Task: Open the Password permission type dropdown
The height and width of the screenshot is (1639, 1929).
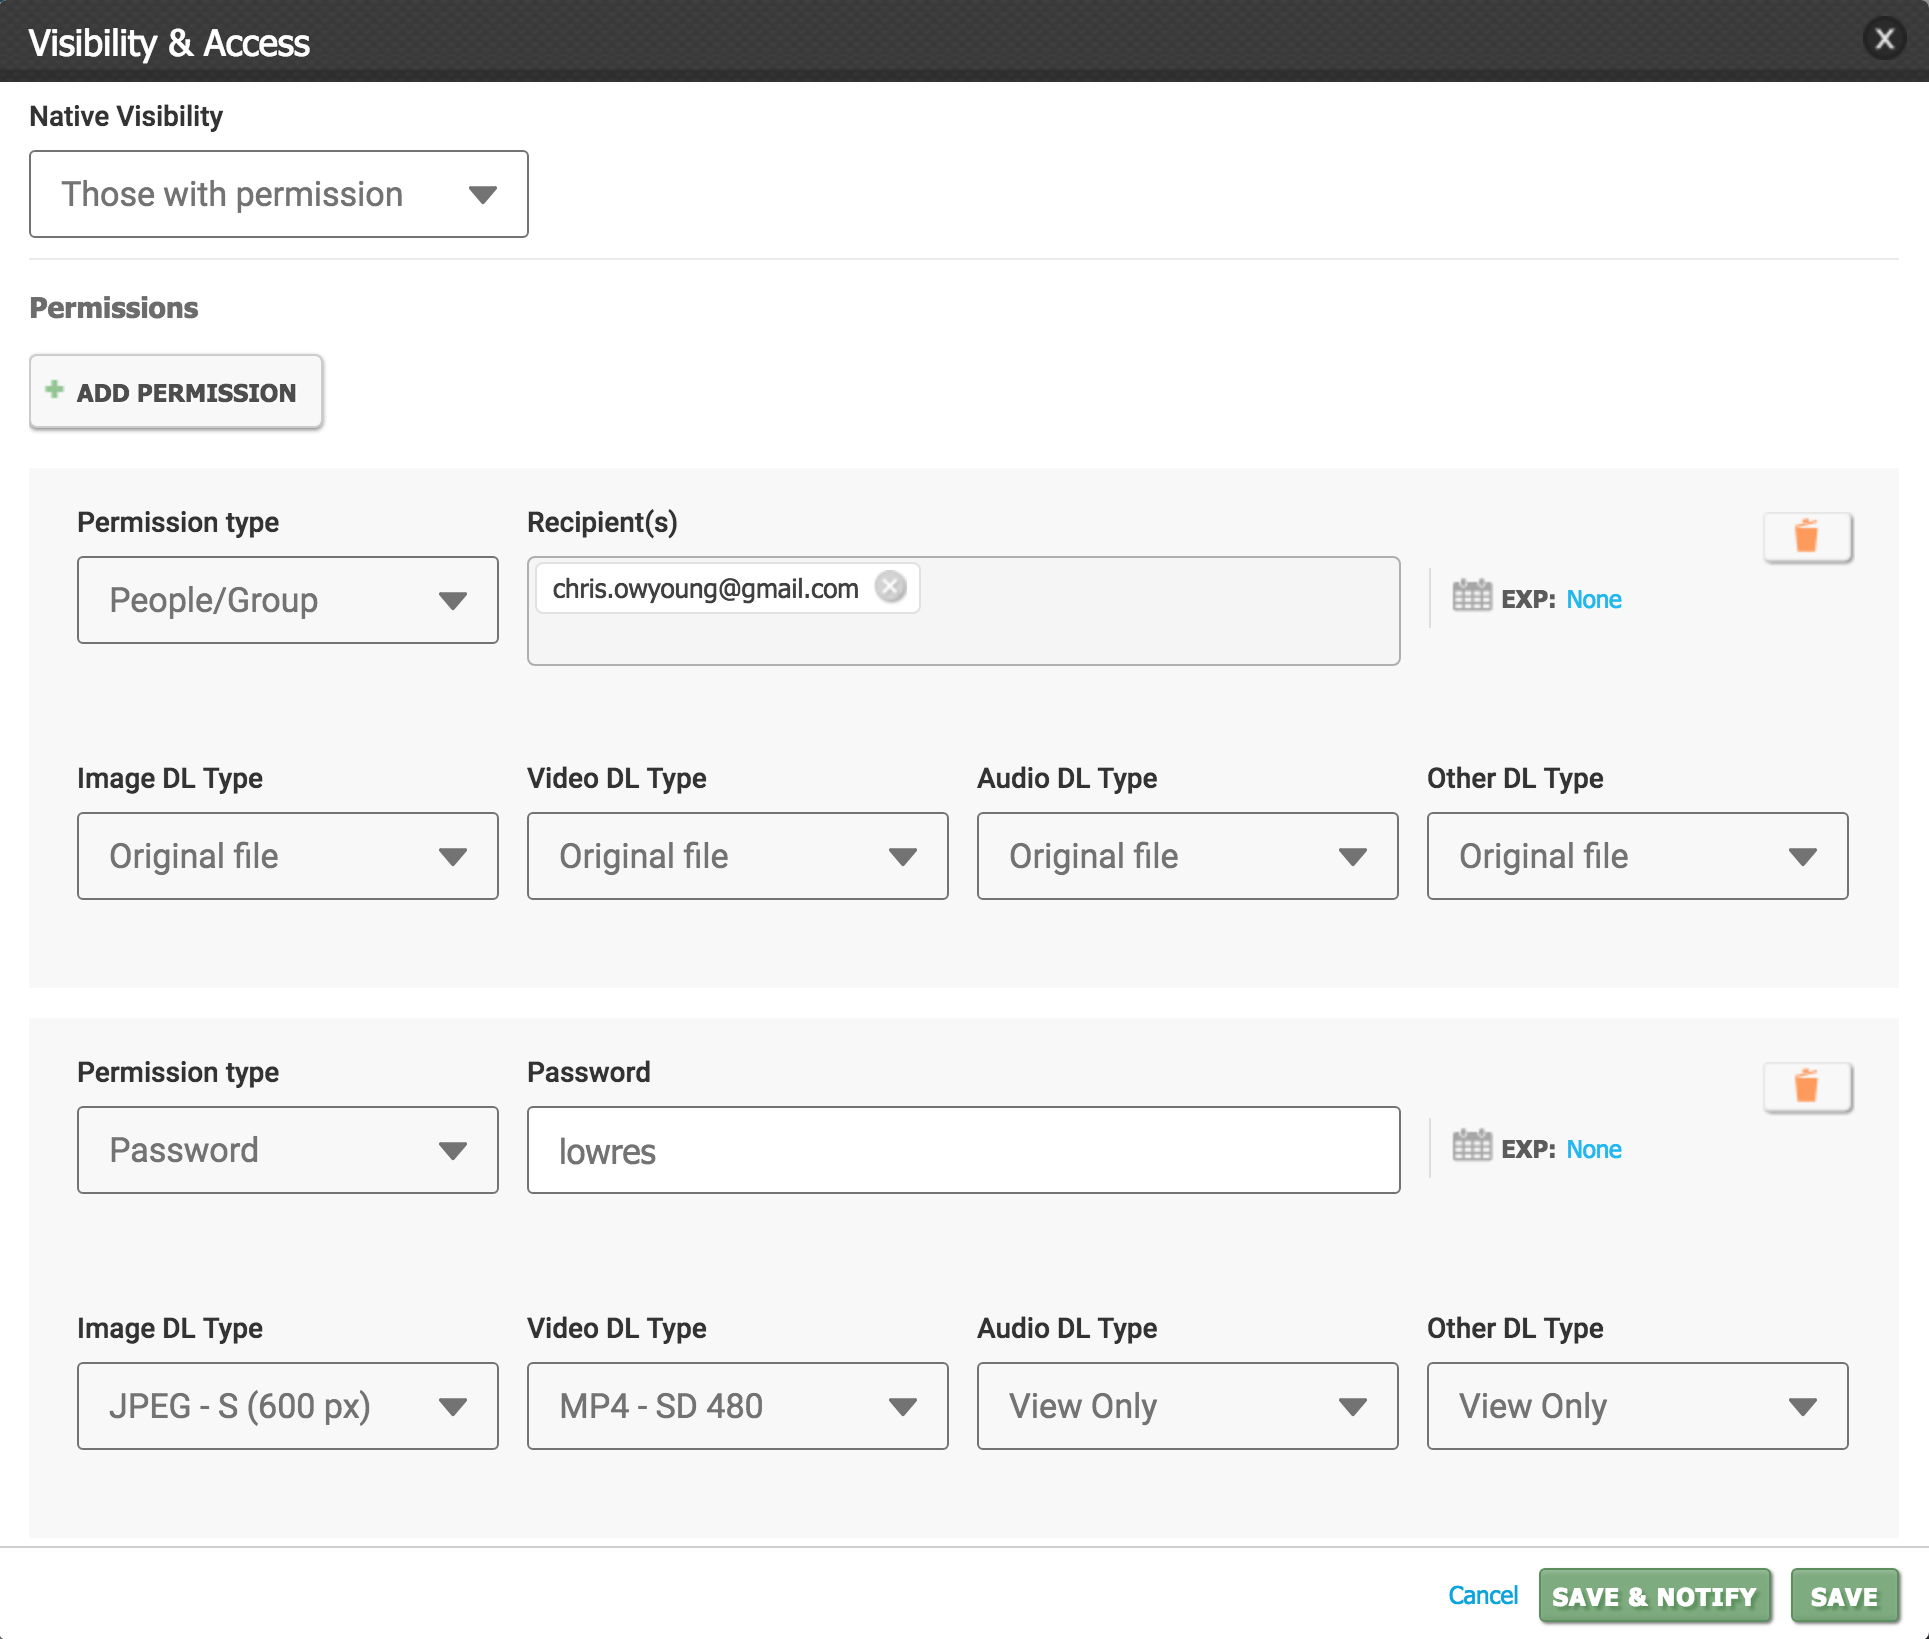Action: tap(288, 1150)
